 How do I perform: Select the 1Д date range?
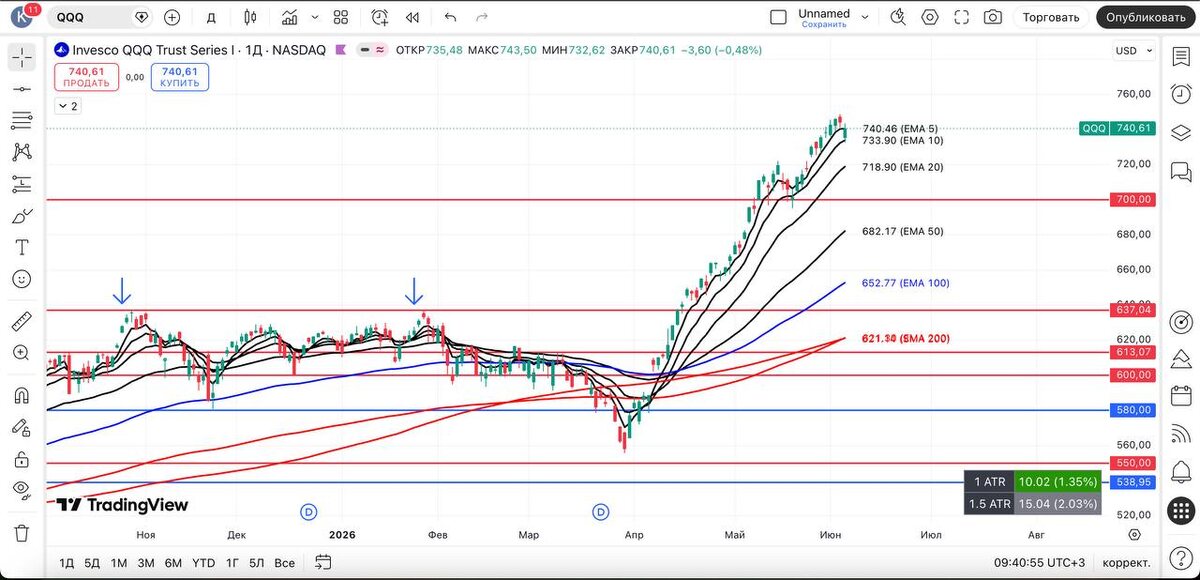(x=67, y=563)
